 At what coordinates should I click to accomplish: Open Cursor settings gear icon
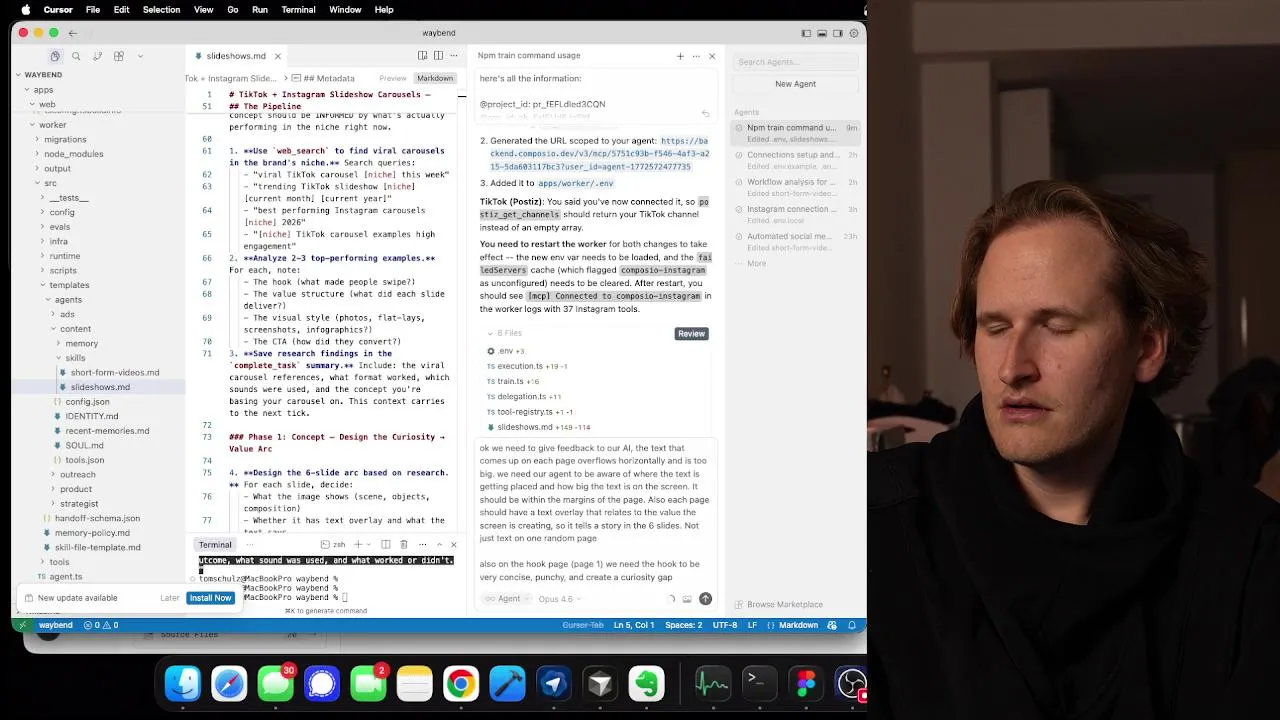(x=854, y=33)
